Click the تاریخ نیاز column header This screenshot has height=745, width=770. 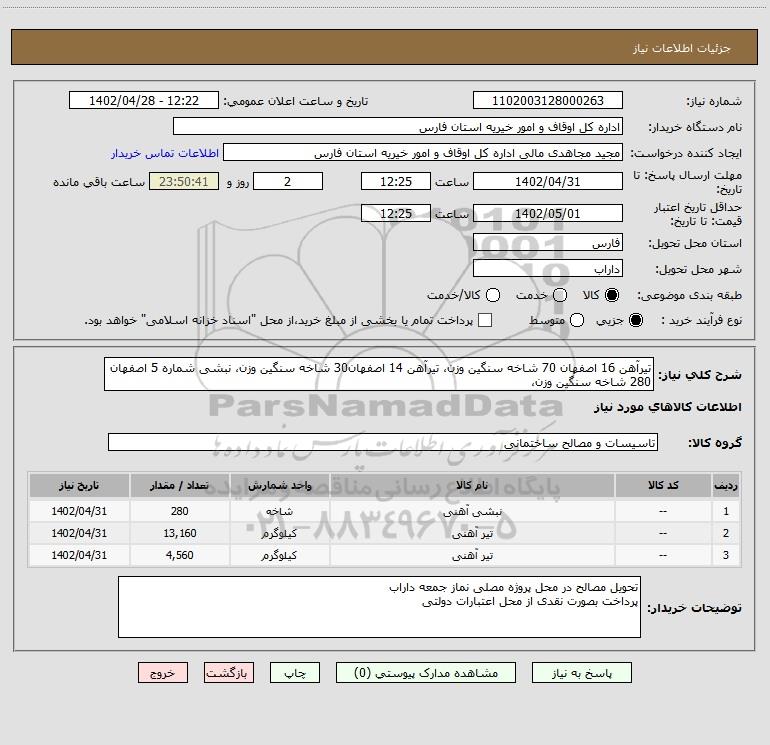point(79,485)
